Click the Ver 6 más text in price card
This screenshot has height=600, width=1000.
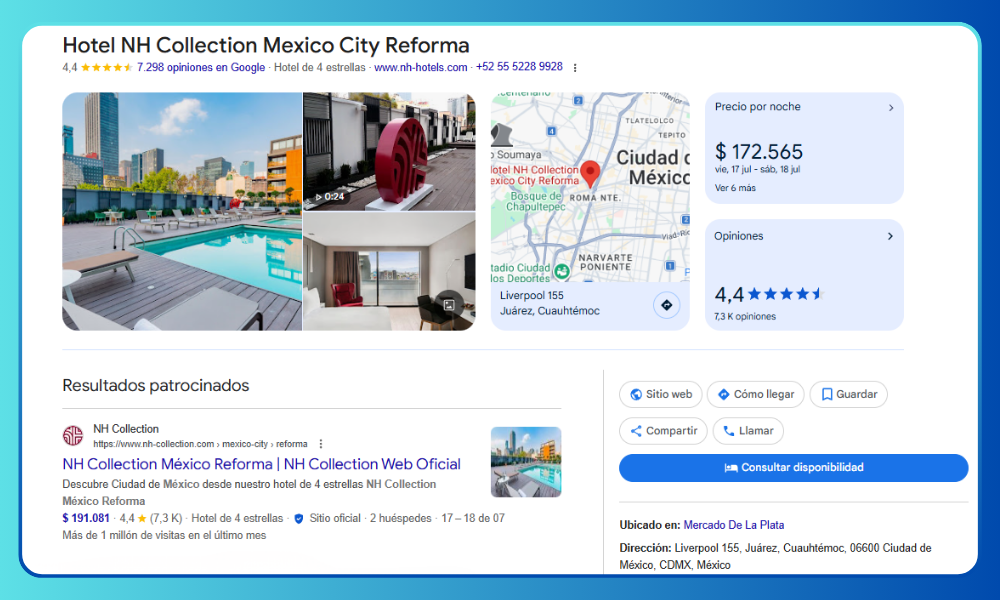coord(735,188)
